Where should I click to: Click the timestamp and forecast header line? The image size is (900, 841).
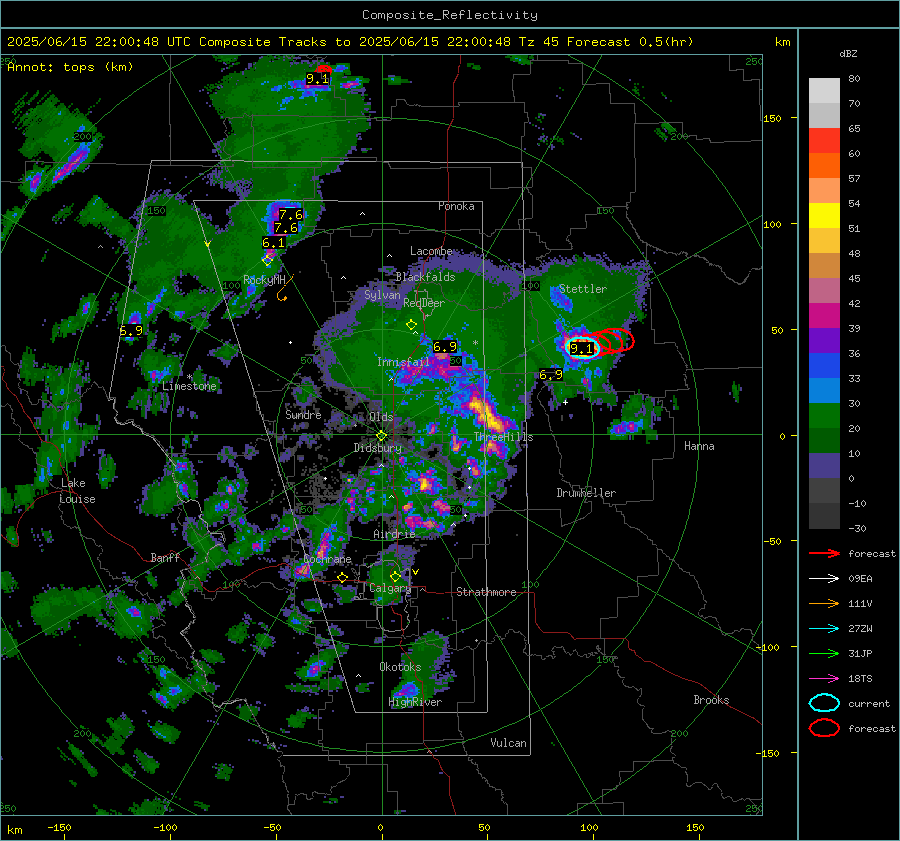(350, 42)
